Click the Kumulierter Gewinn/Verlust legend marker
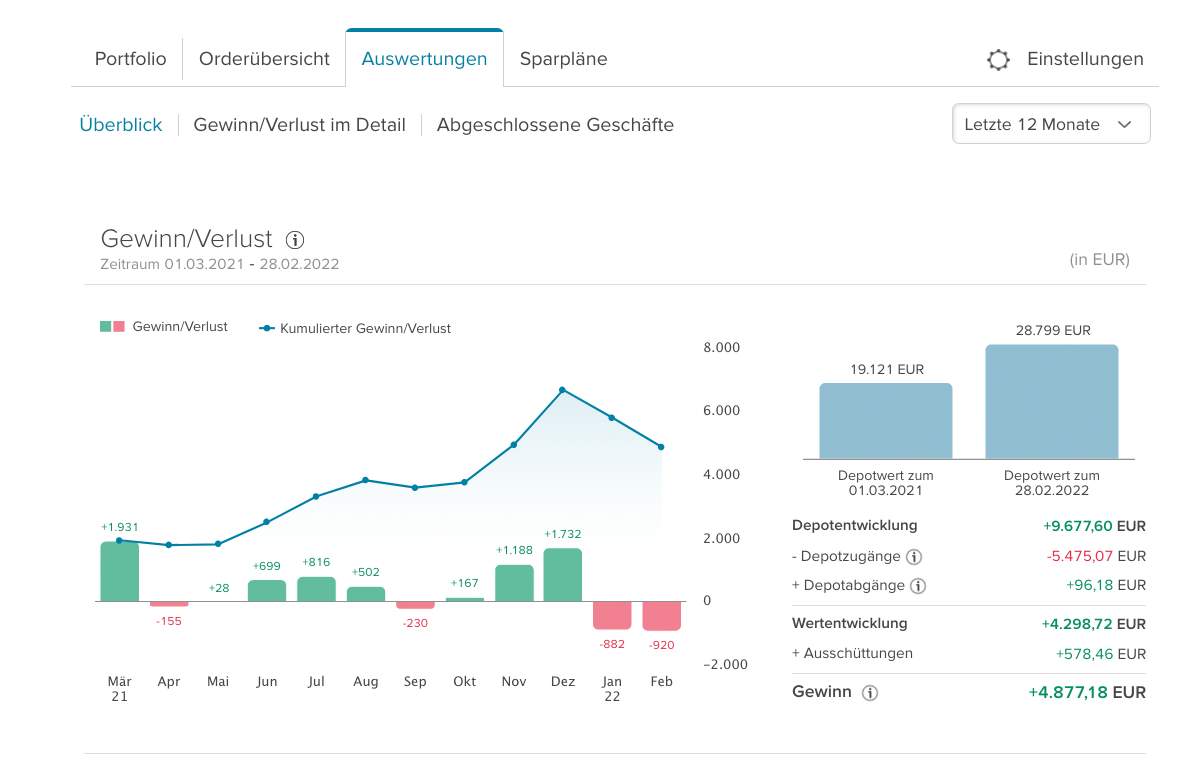 tap(267, 328)
